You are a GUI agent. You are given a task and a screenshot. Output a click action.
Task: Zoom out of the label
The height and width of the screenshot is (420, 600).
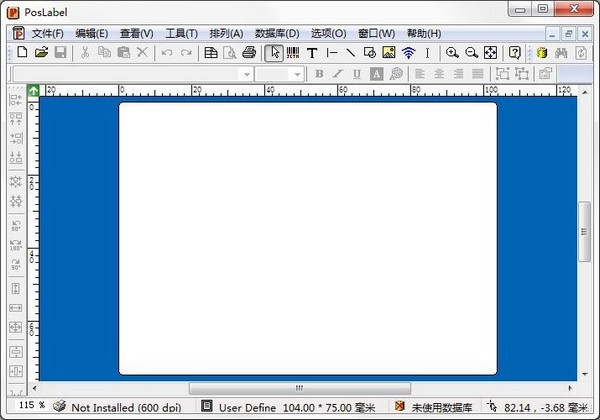pyautogui.click(x=471, y=52)
